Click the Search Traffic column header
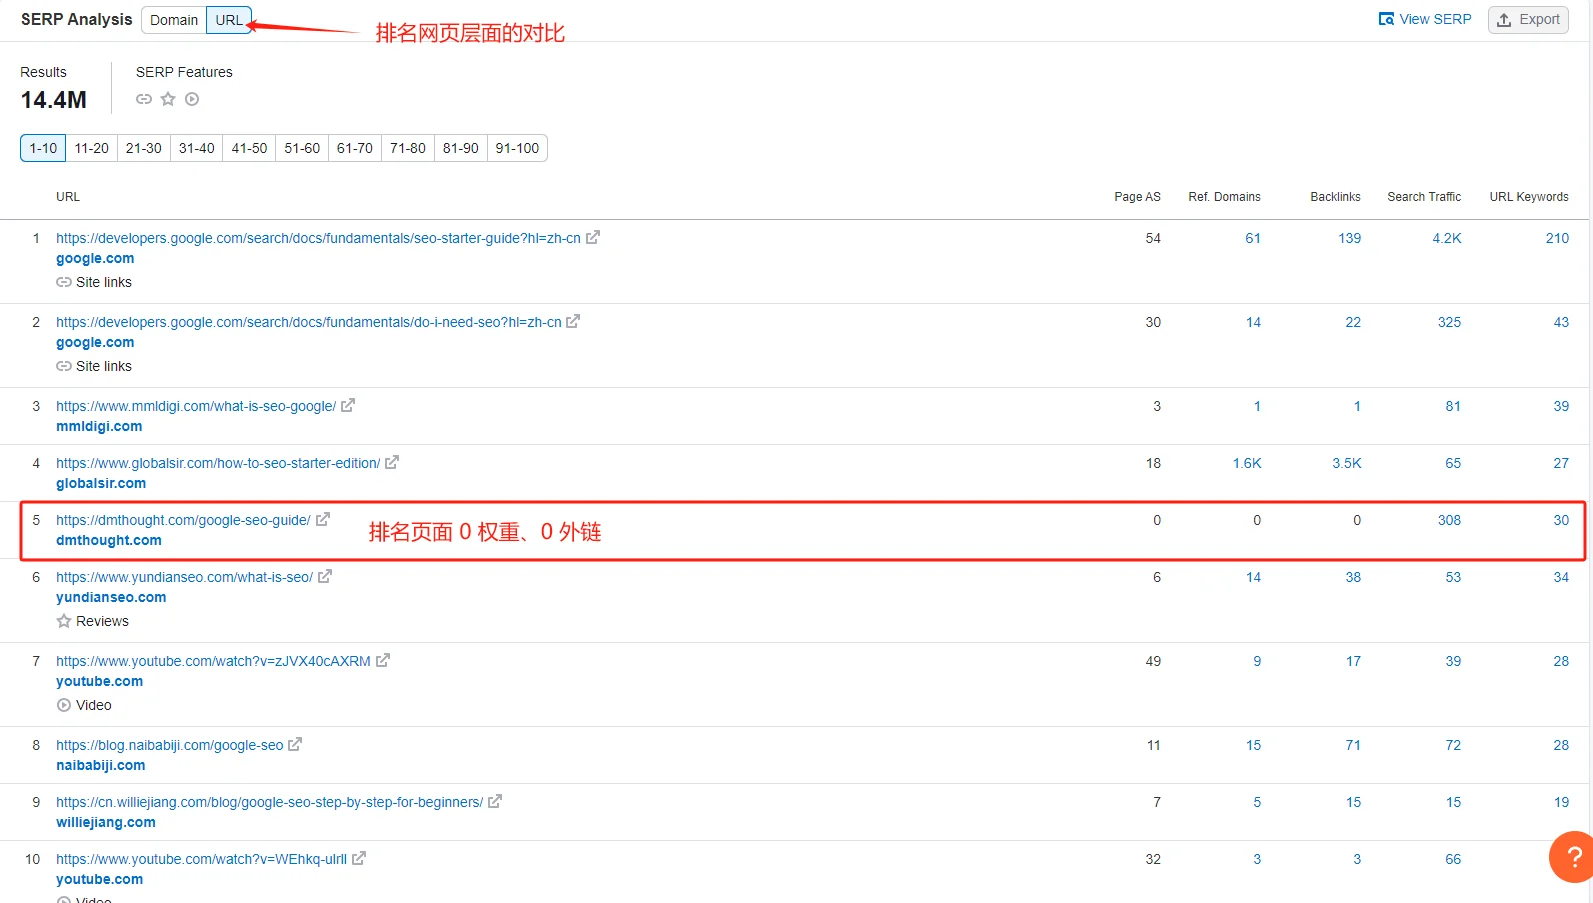 coord(1424,197)
